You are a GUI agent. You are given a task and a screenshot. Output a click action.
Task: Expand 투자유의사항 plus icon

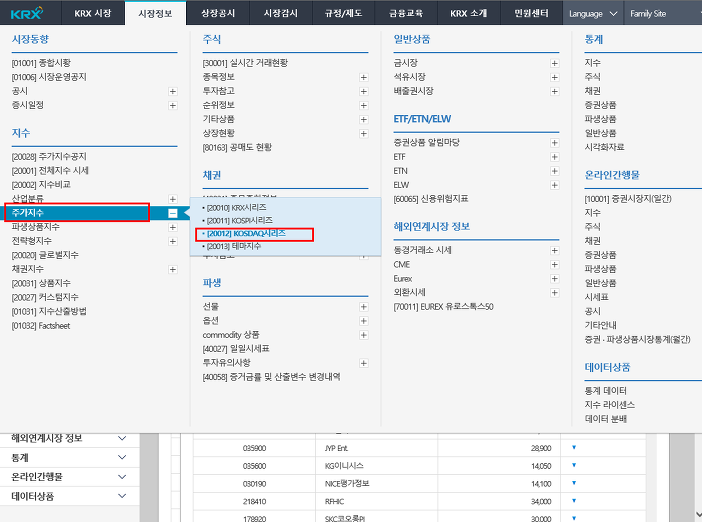[364, 363]
